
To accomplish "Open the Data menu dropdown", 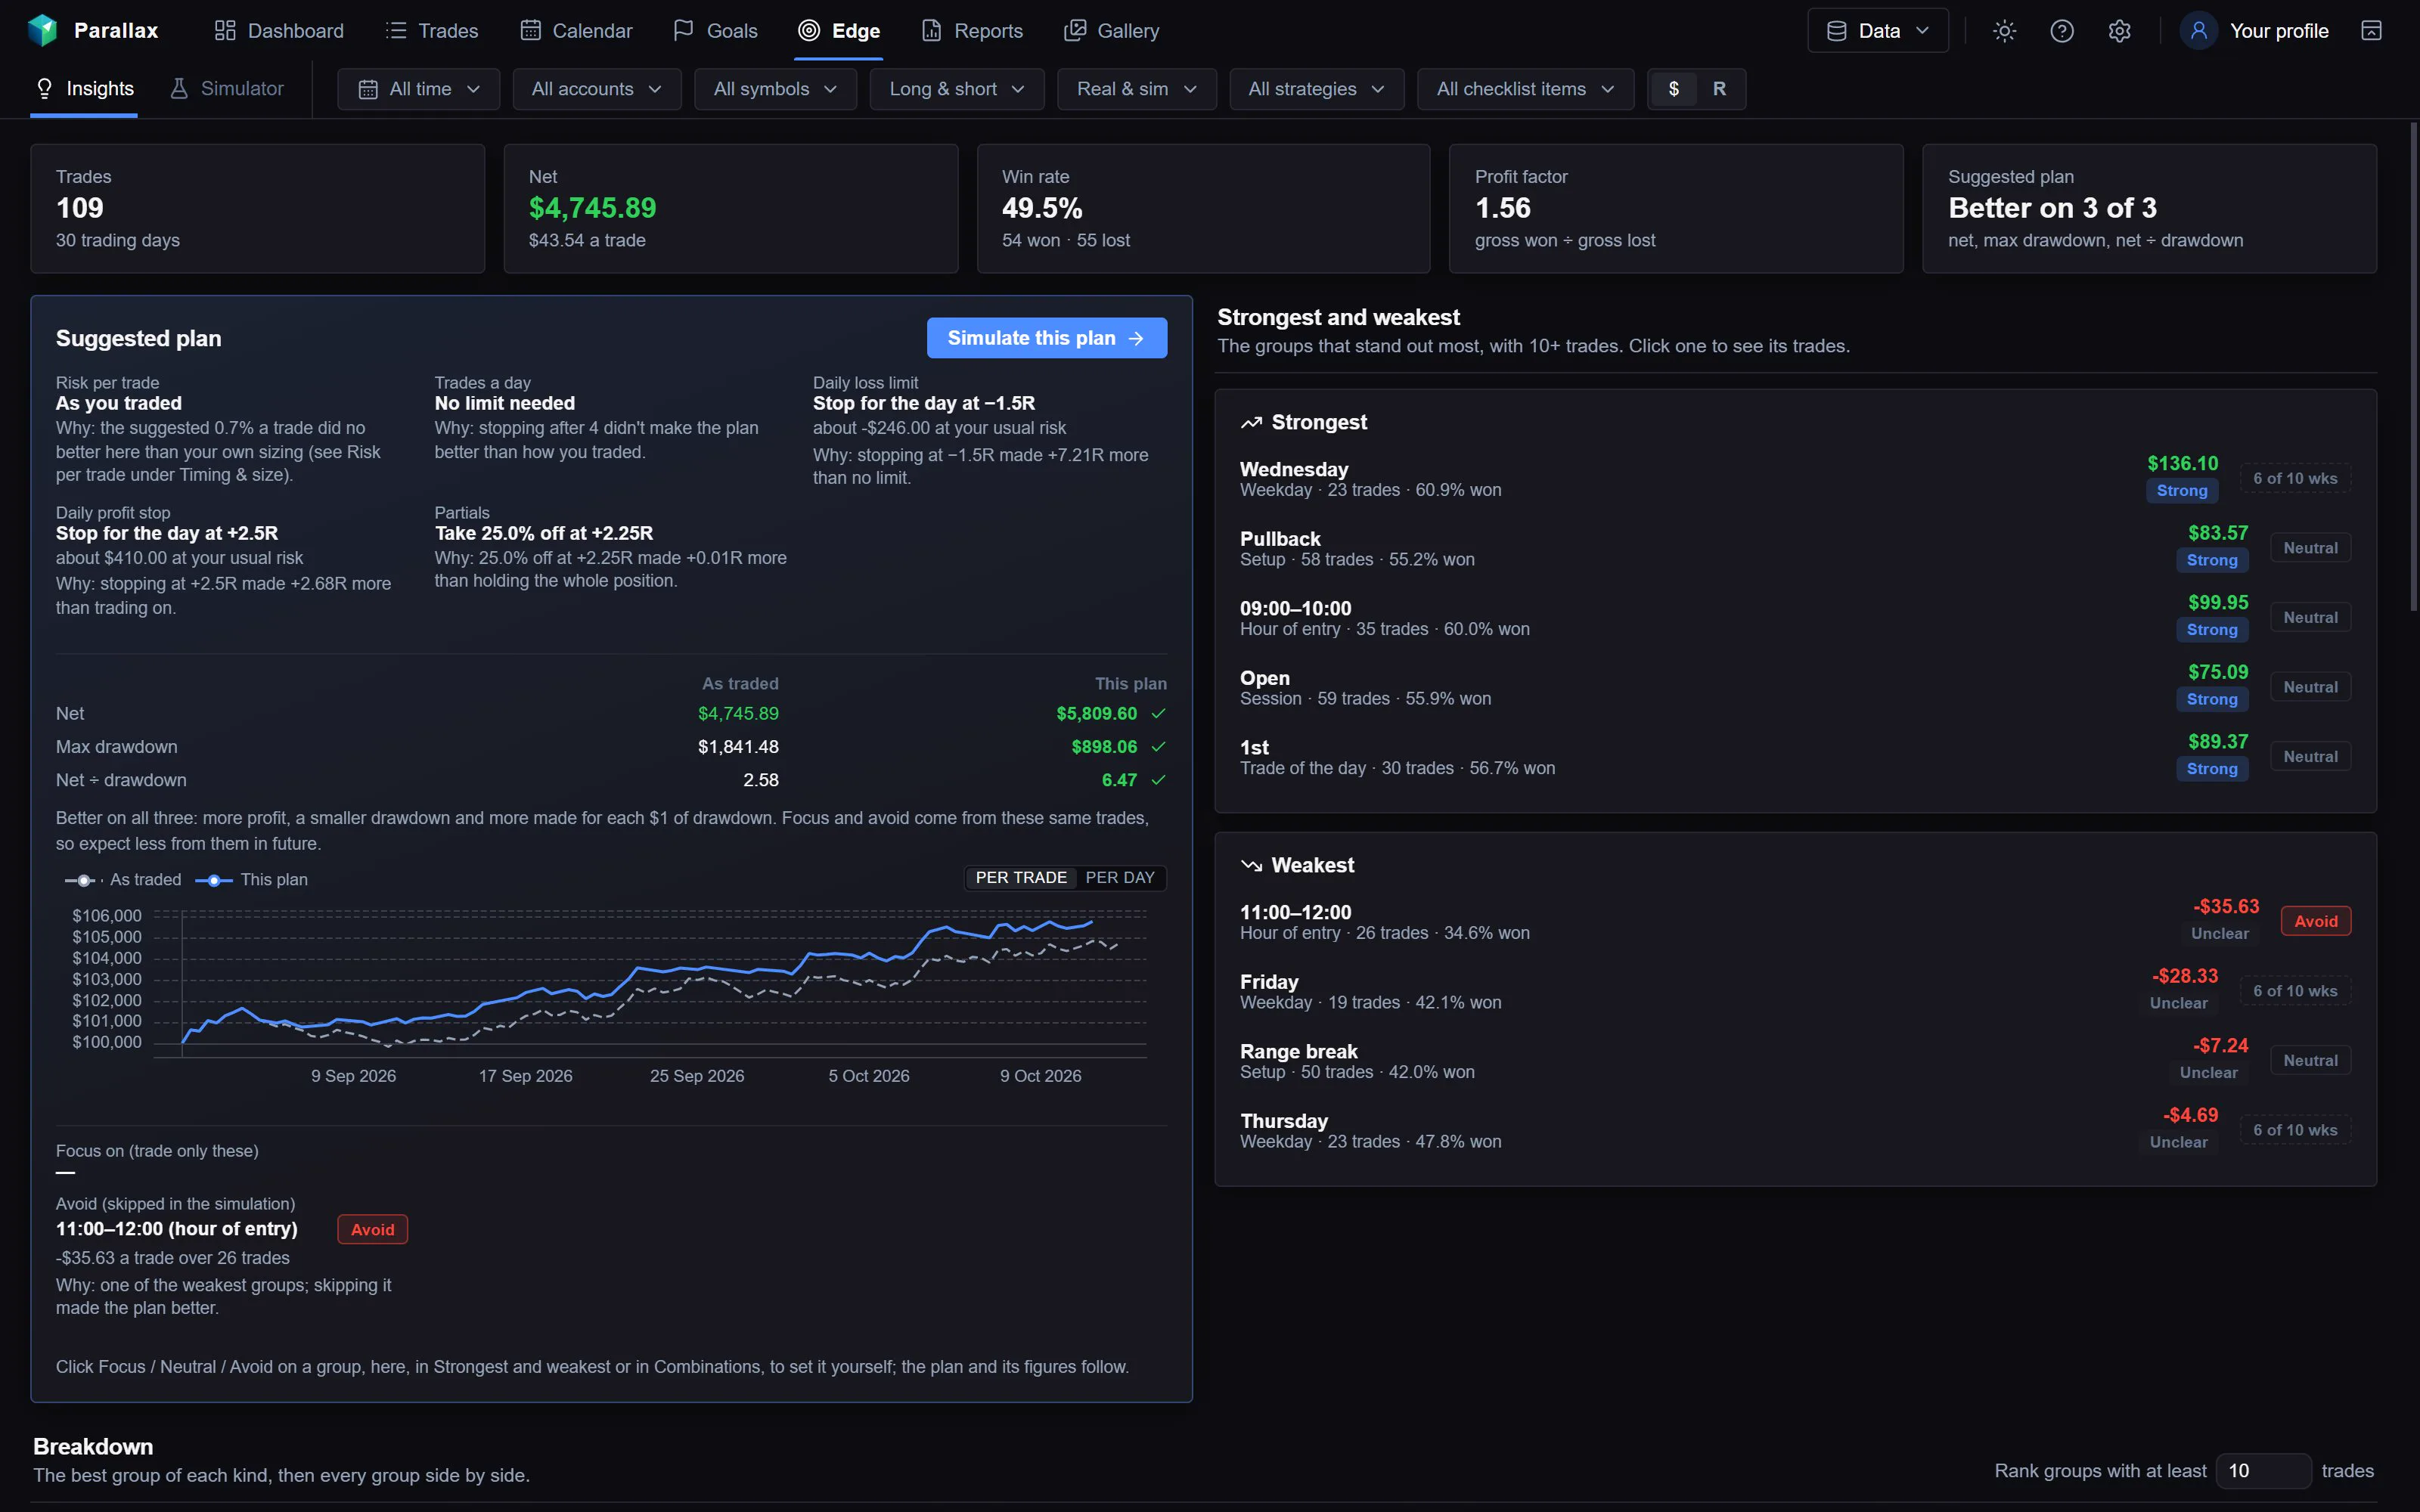I will coord(1877,31).
